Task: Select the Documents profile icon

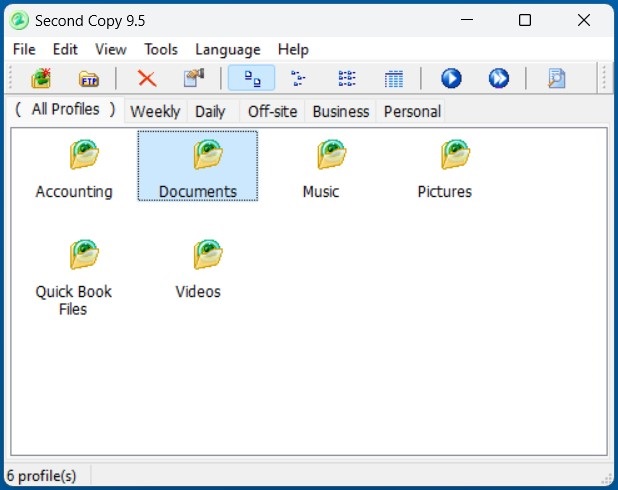Action: (208, 154)
